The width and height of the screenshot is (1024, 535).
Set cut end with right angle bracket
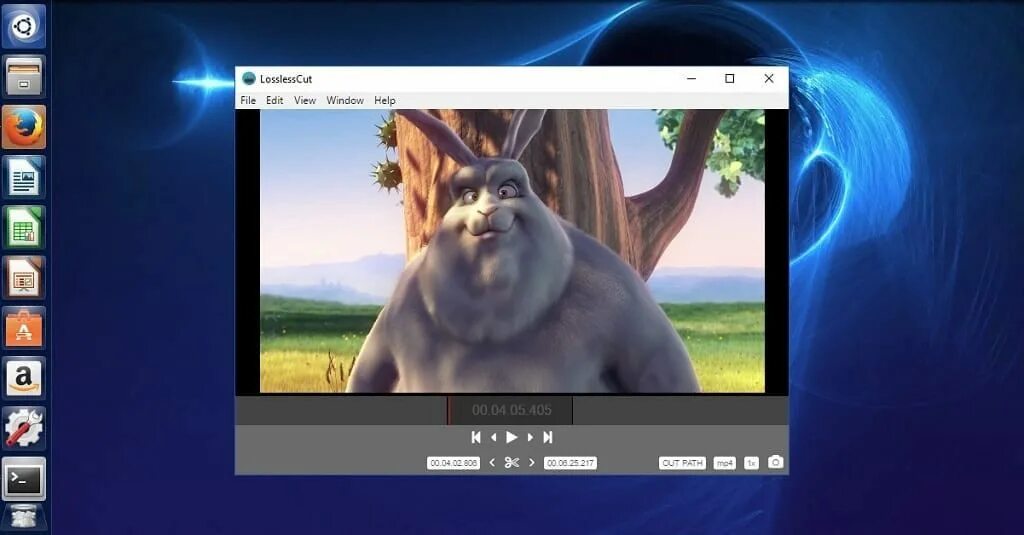pyautogui.click(x=532, y=462)
